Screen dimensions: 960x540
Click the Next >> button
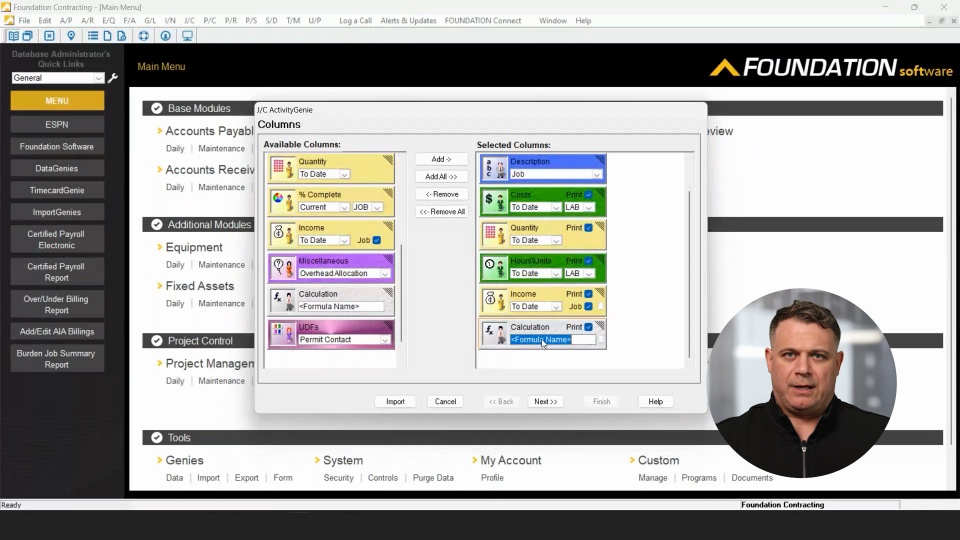coord(546,402)
